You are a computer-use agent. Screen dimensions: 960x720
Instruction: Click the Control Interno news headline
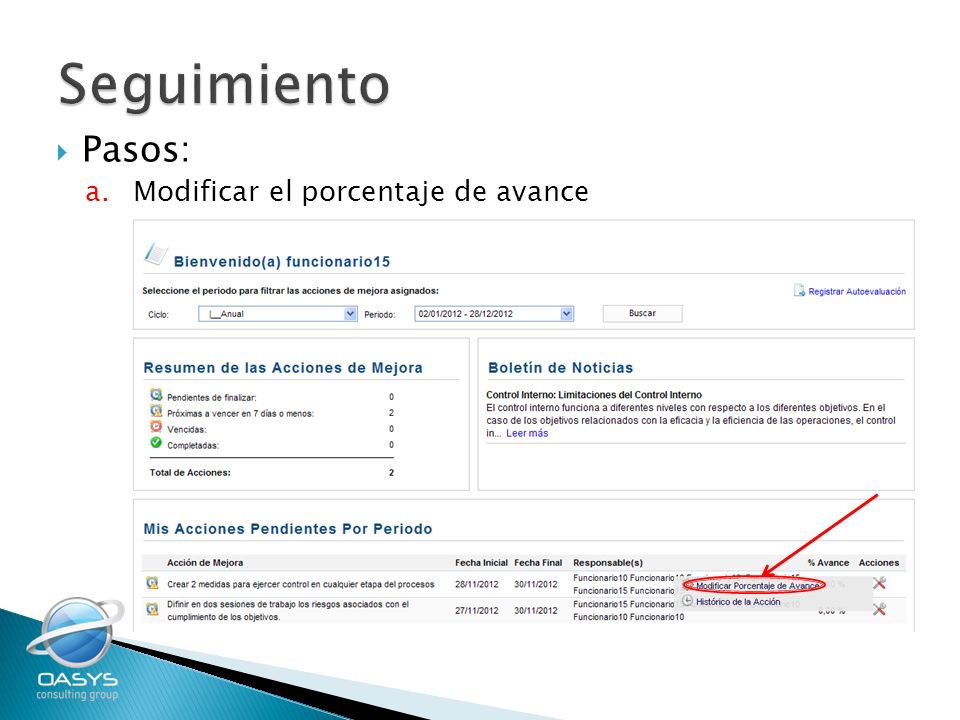(594, 395)
